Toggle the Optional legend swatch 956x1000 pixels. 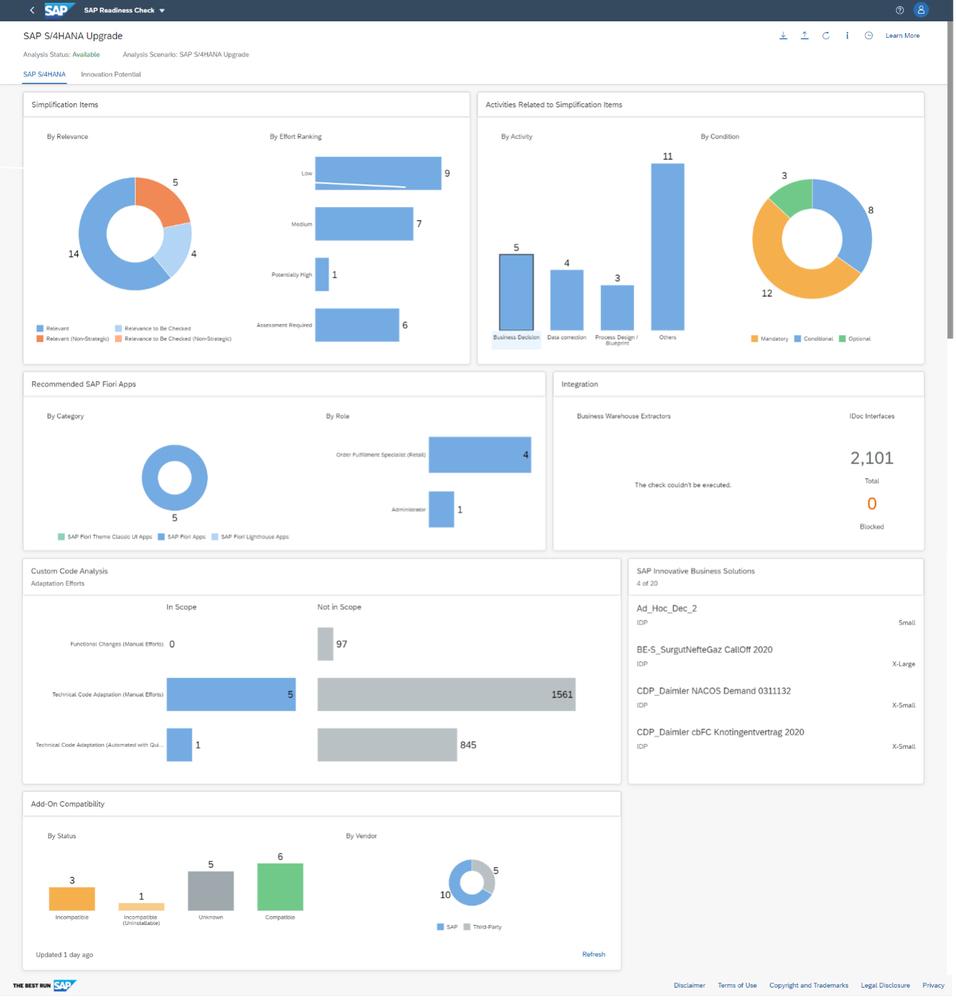[842, 339]
